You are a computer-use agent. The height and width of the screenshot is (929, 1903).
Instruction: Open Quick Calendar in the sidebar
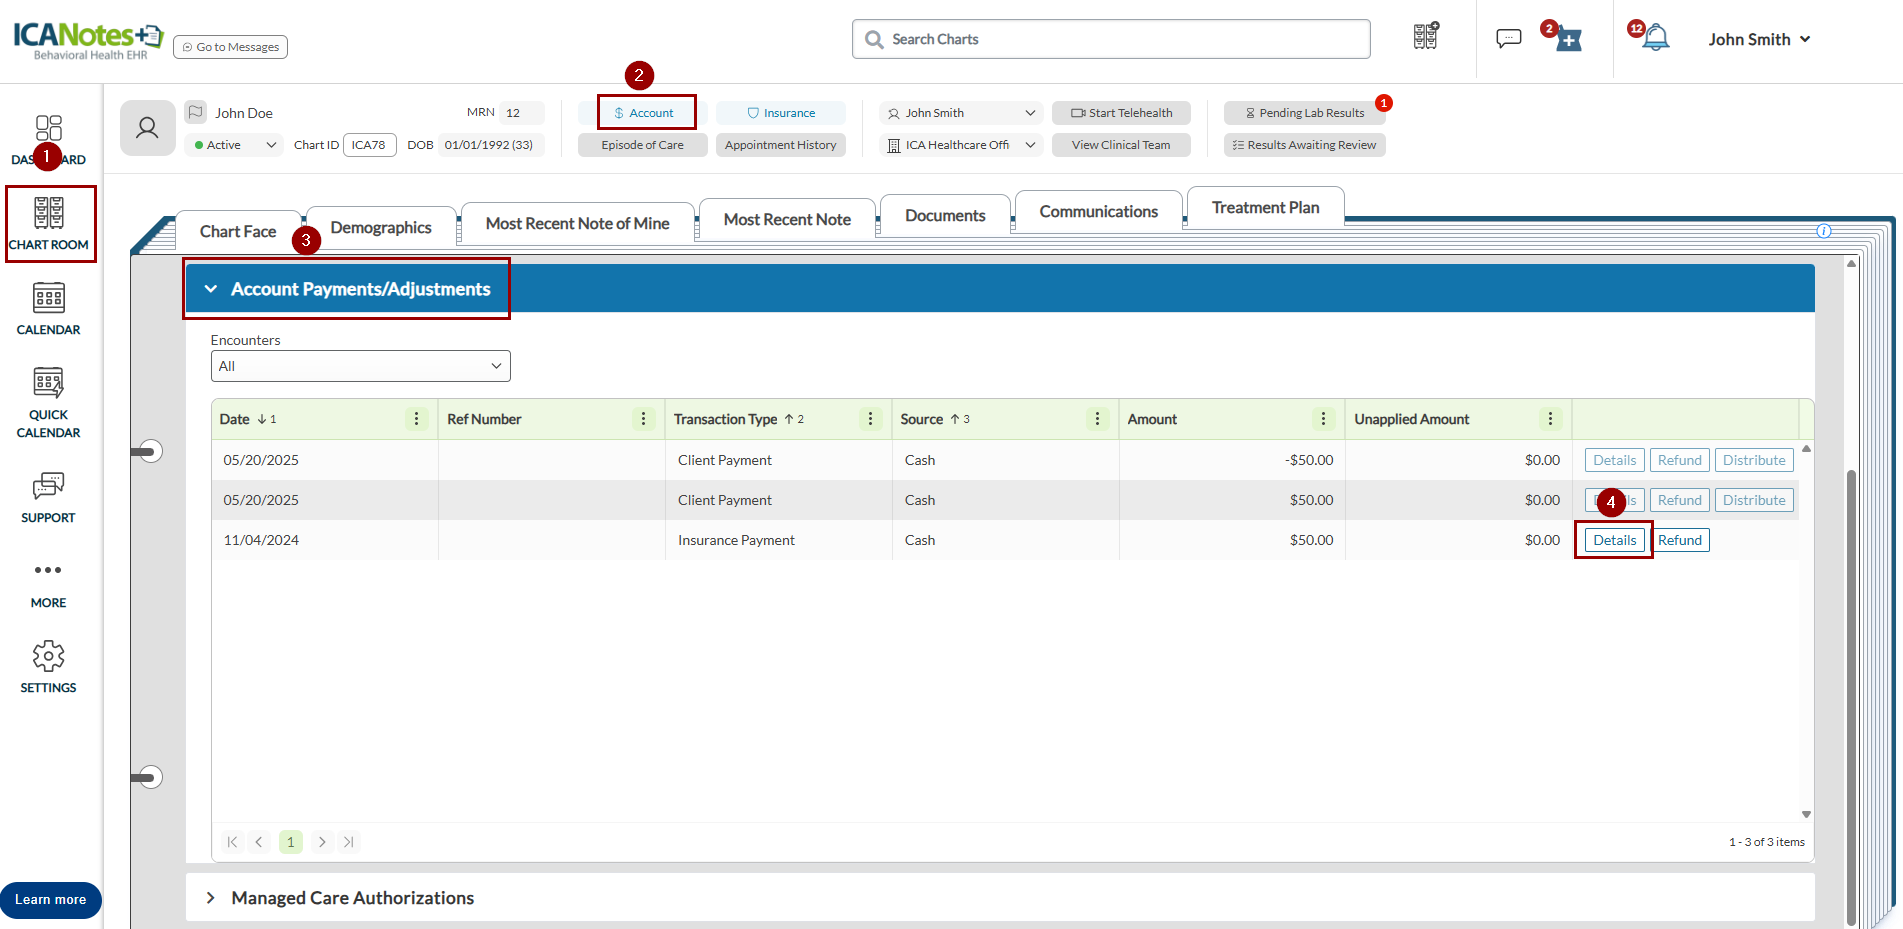coord(48,402)
